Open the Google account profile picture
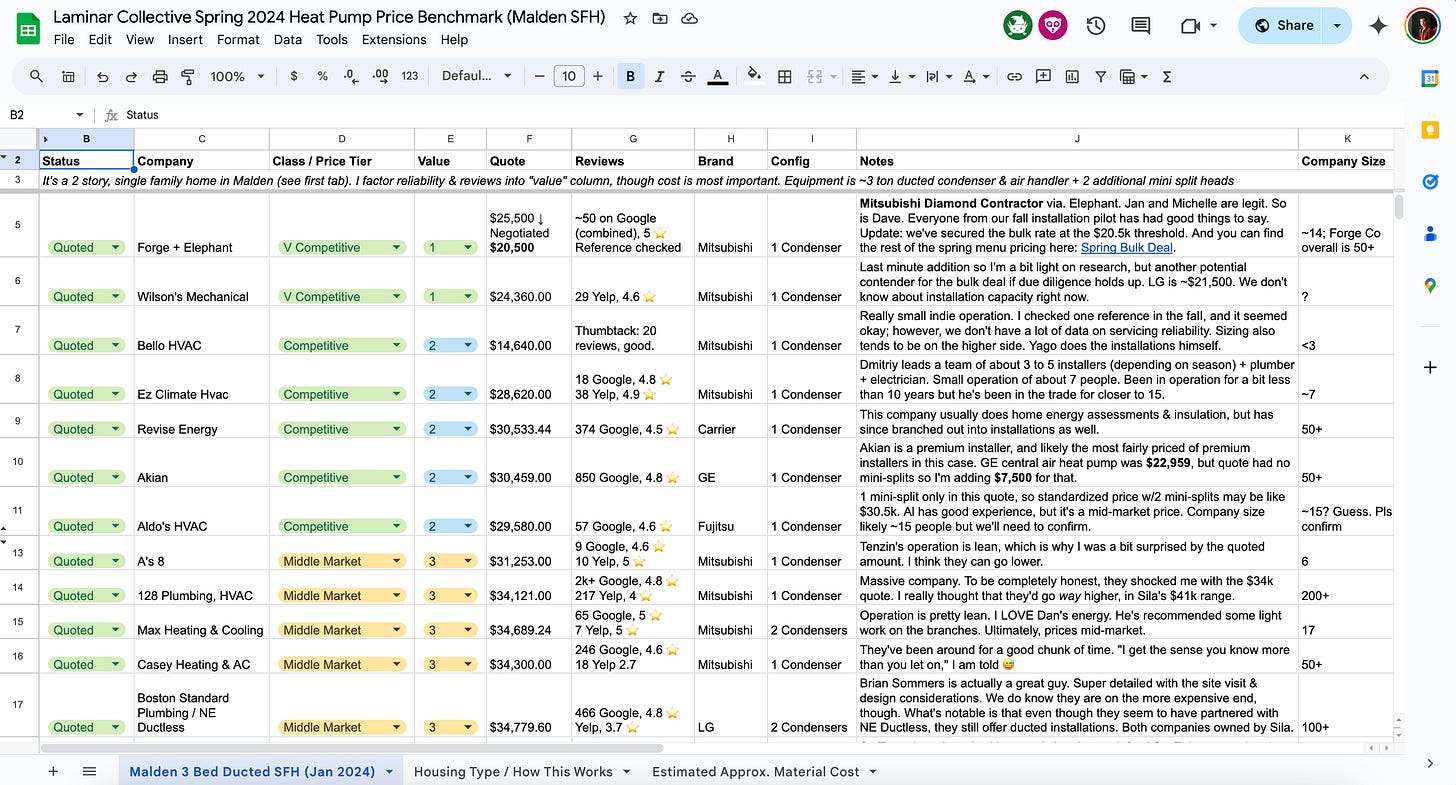Image resolution: width=1456 pixels, height=785 pixels. pyautogui.click(x=1422, y=26)
